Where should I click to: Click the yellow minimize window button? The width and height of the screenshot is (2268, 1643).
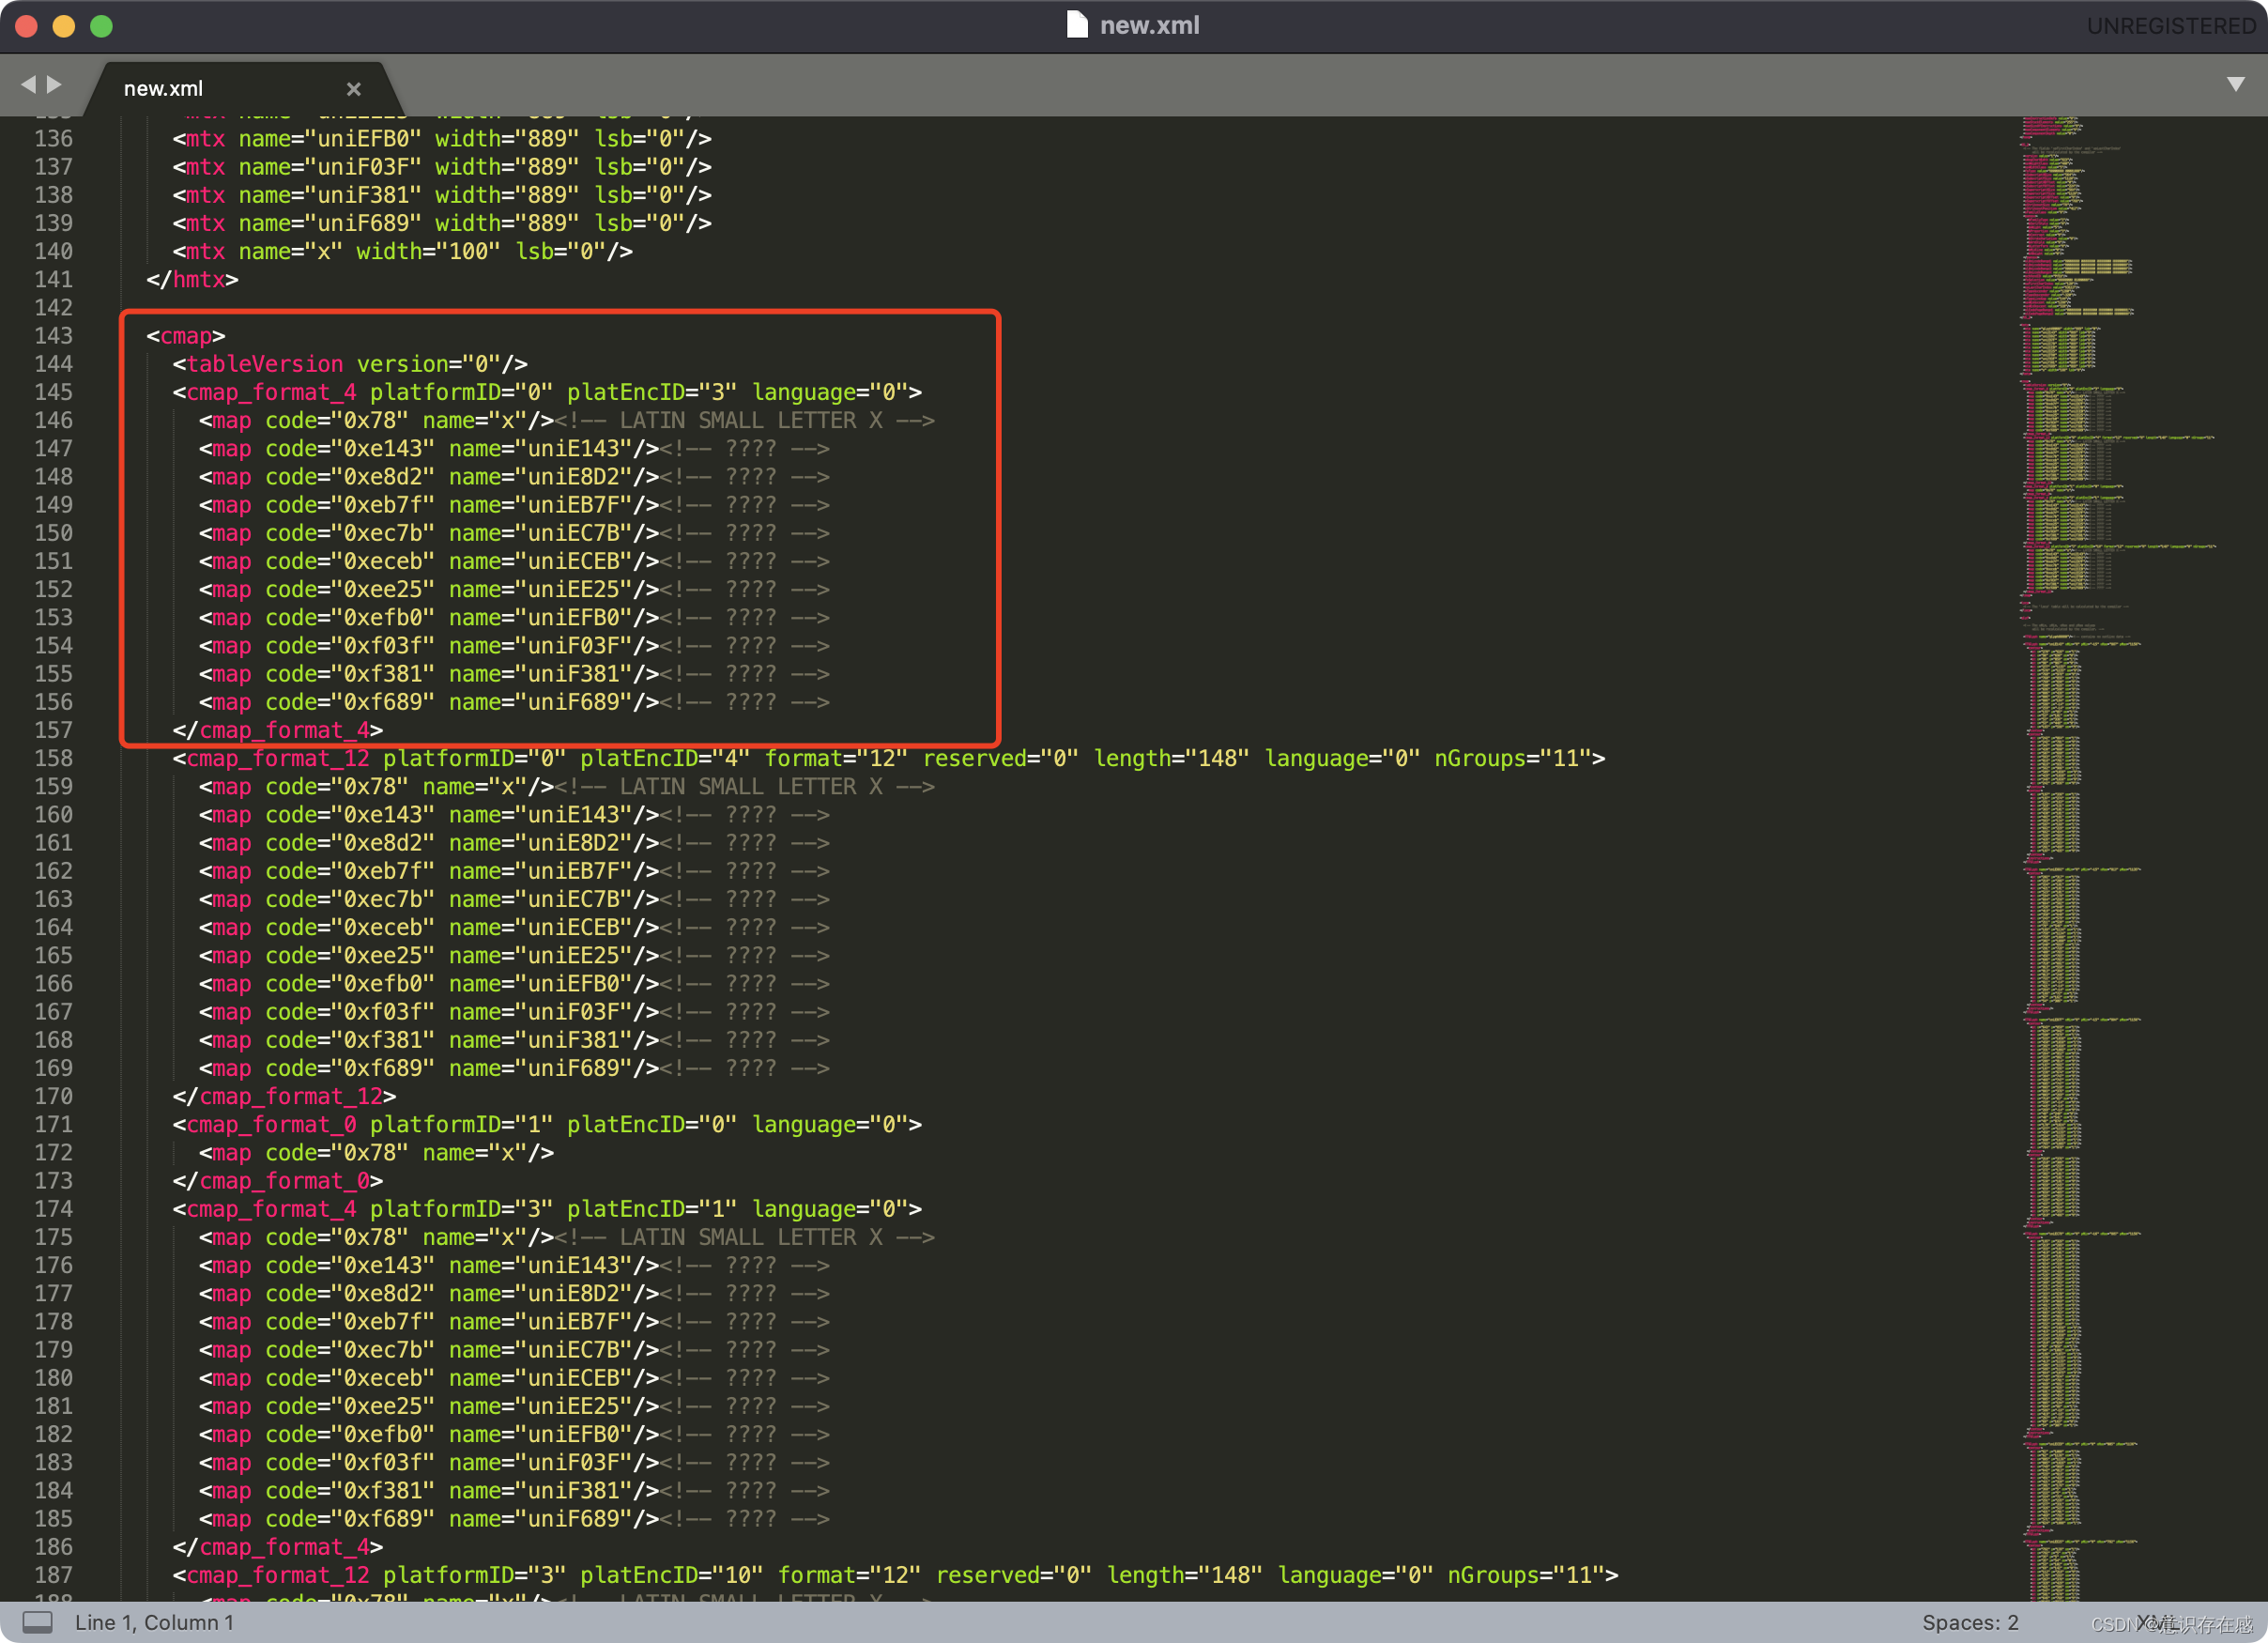pyautogui.click(x=64, y=26)
